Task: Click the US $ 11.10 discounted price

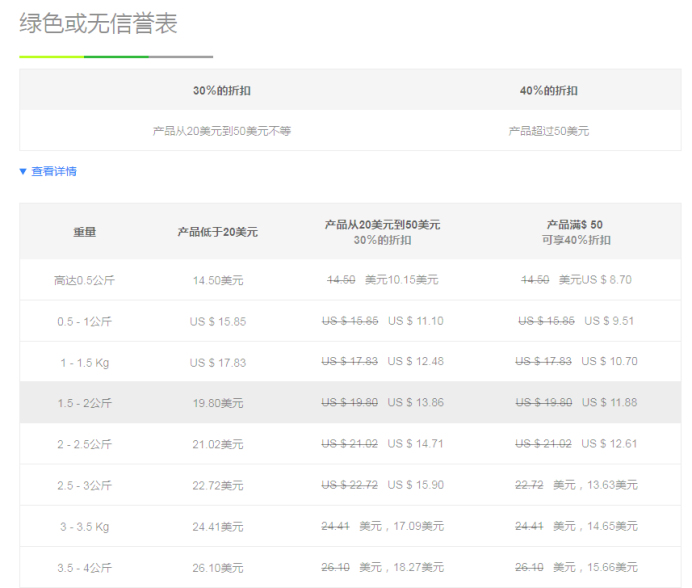Action: pyautogui.click(x=416, y=321)
